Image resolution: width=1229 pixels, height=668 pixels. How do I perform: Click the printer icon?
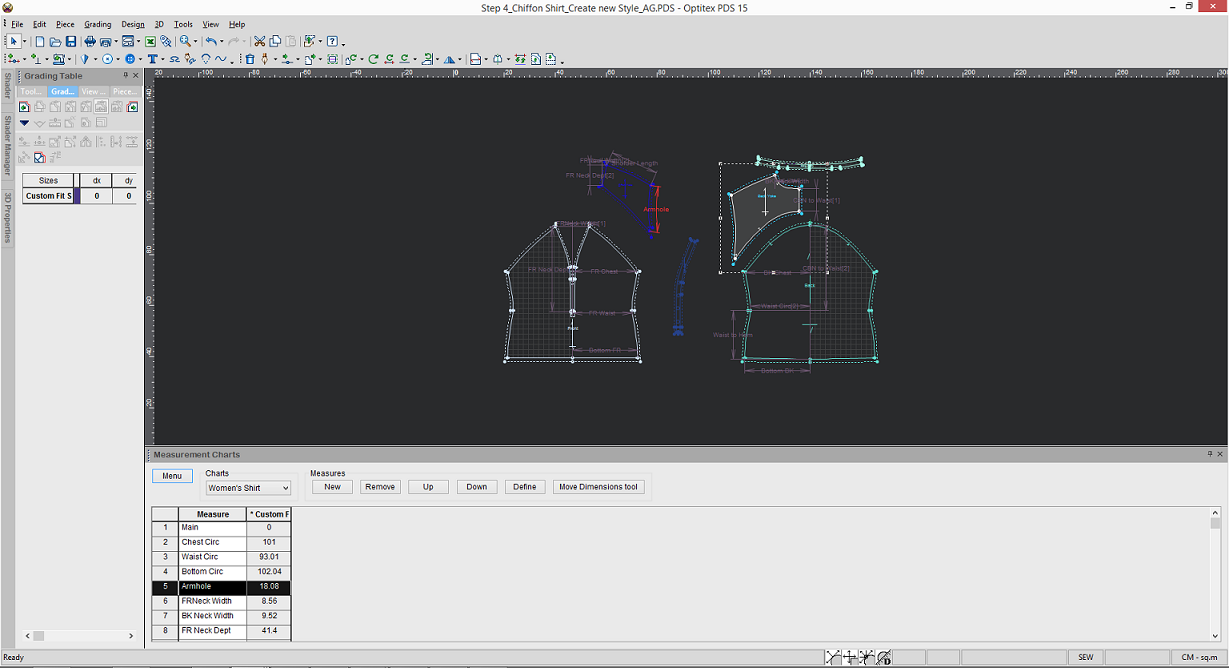click(x=90, y=41)
